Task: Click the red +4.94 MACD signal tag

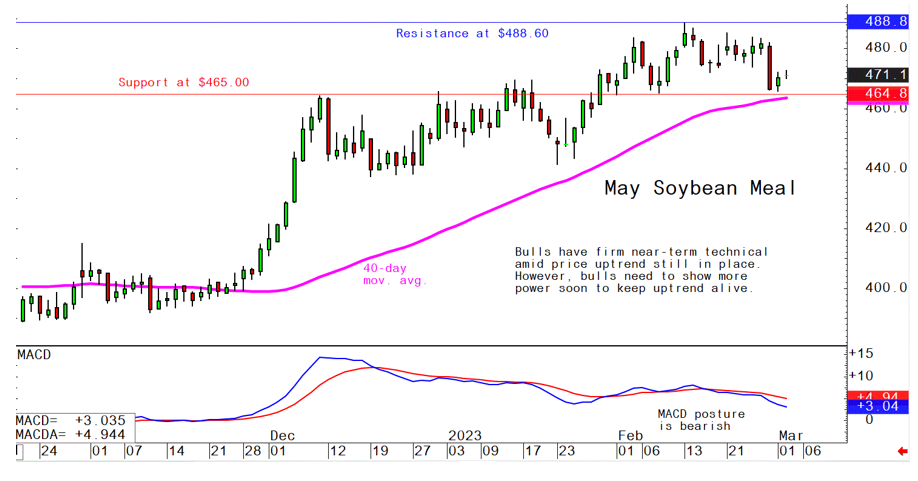Action: click(876, 396)
